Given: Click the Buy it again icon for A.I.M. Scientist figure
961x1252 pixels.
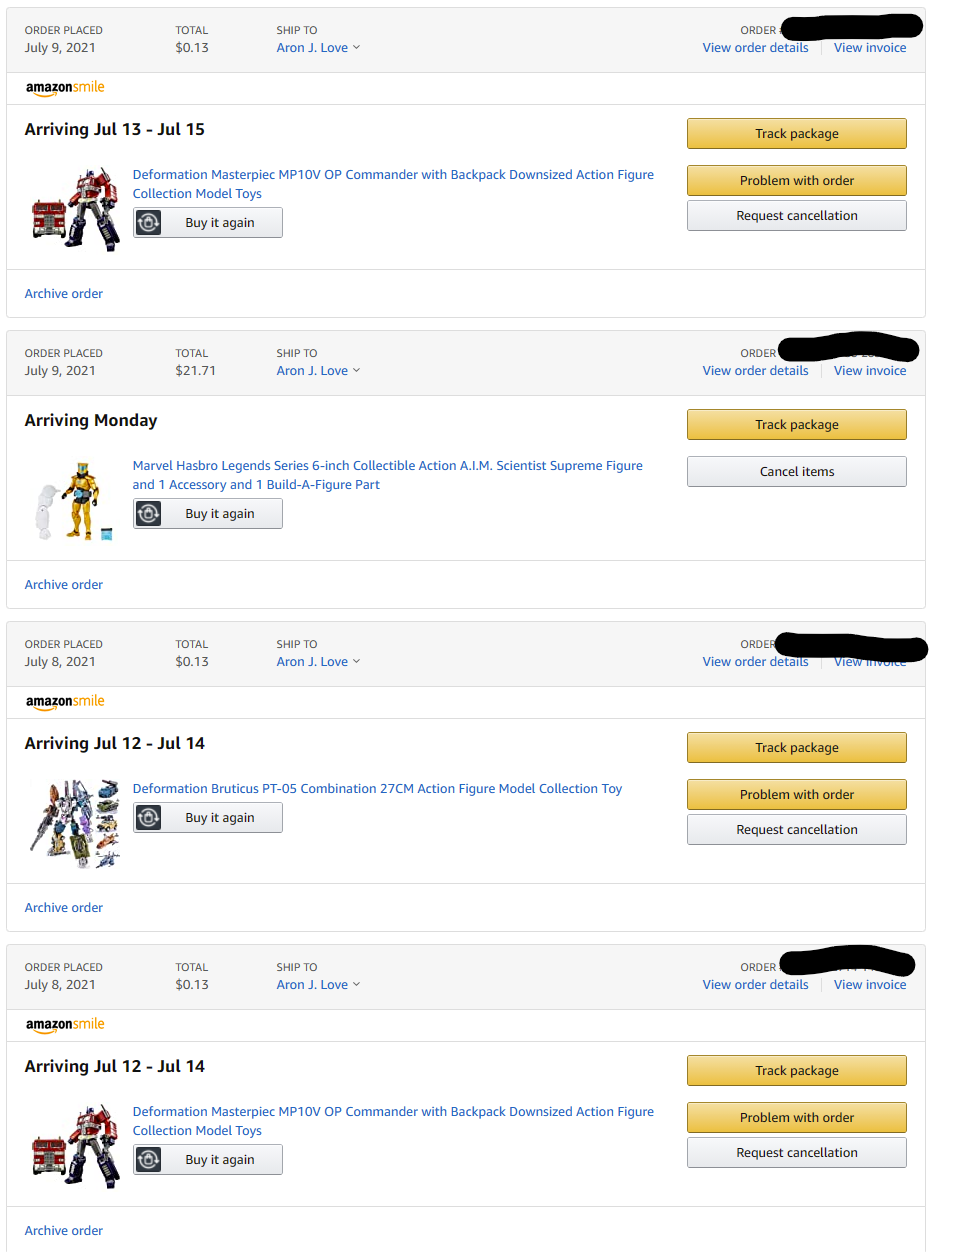Looking at the screenshot, I should [x=149, y=514].
